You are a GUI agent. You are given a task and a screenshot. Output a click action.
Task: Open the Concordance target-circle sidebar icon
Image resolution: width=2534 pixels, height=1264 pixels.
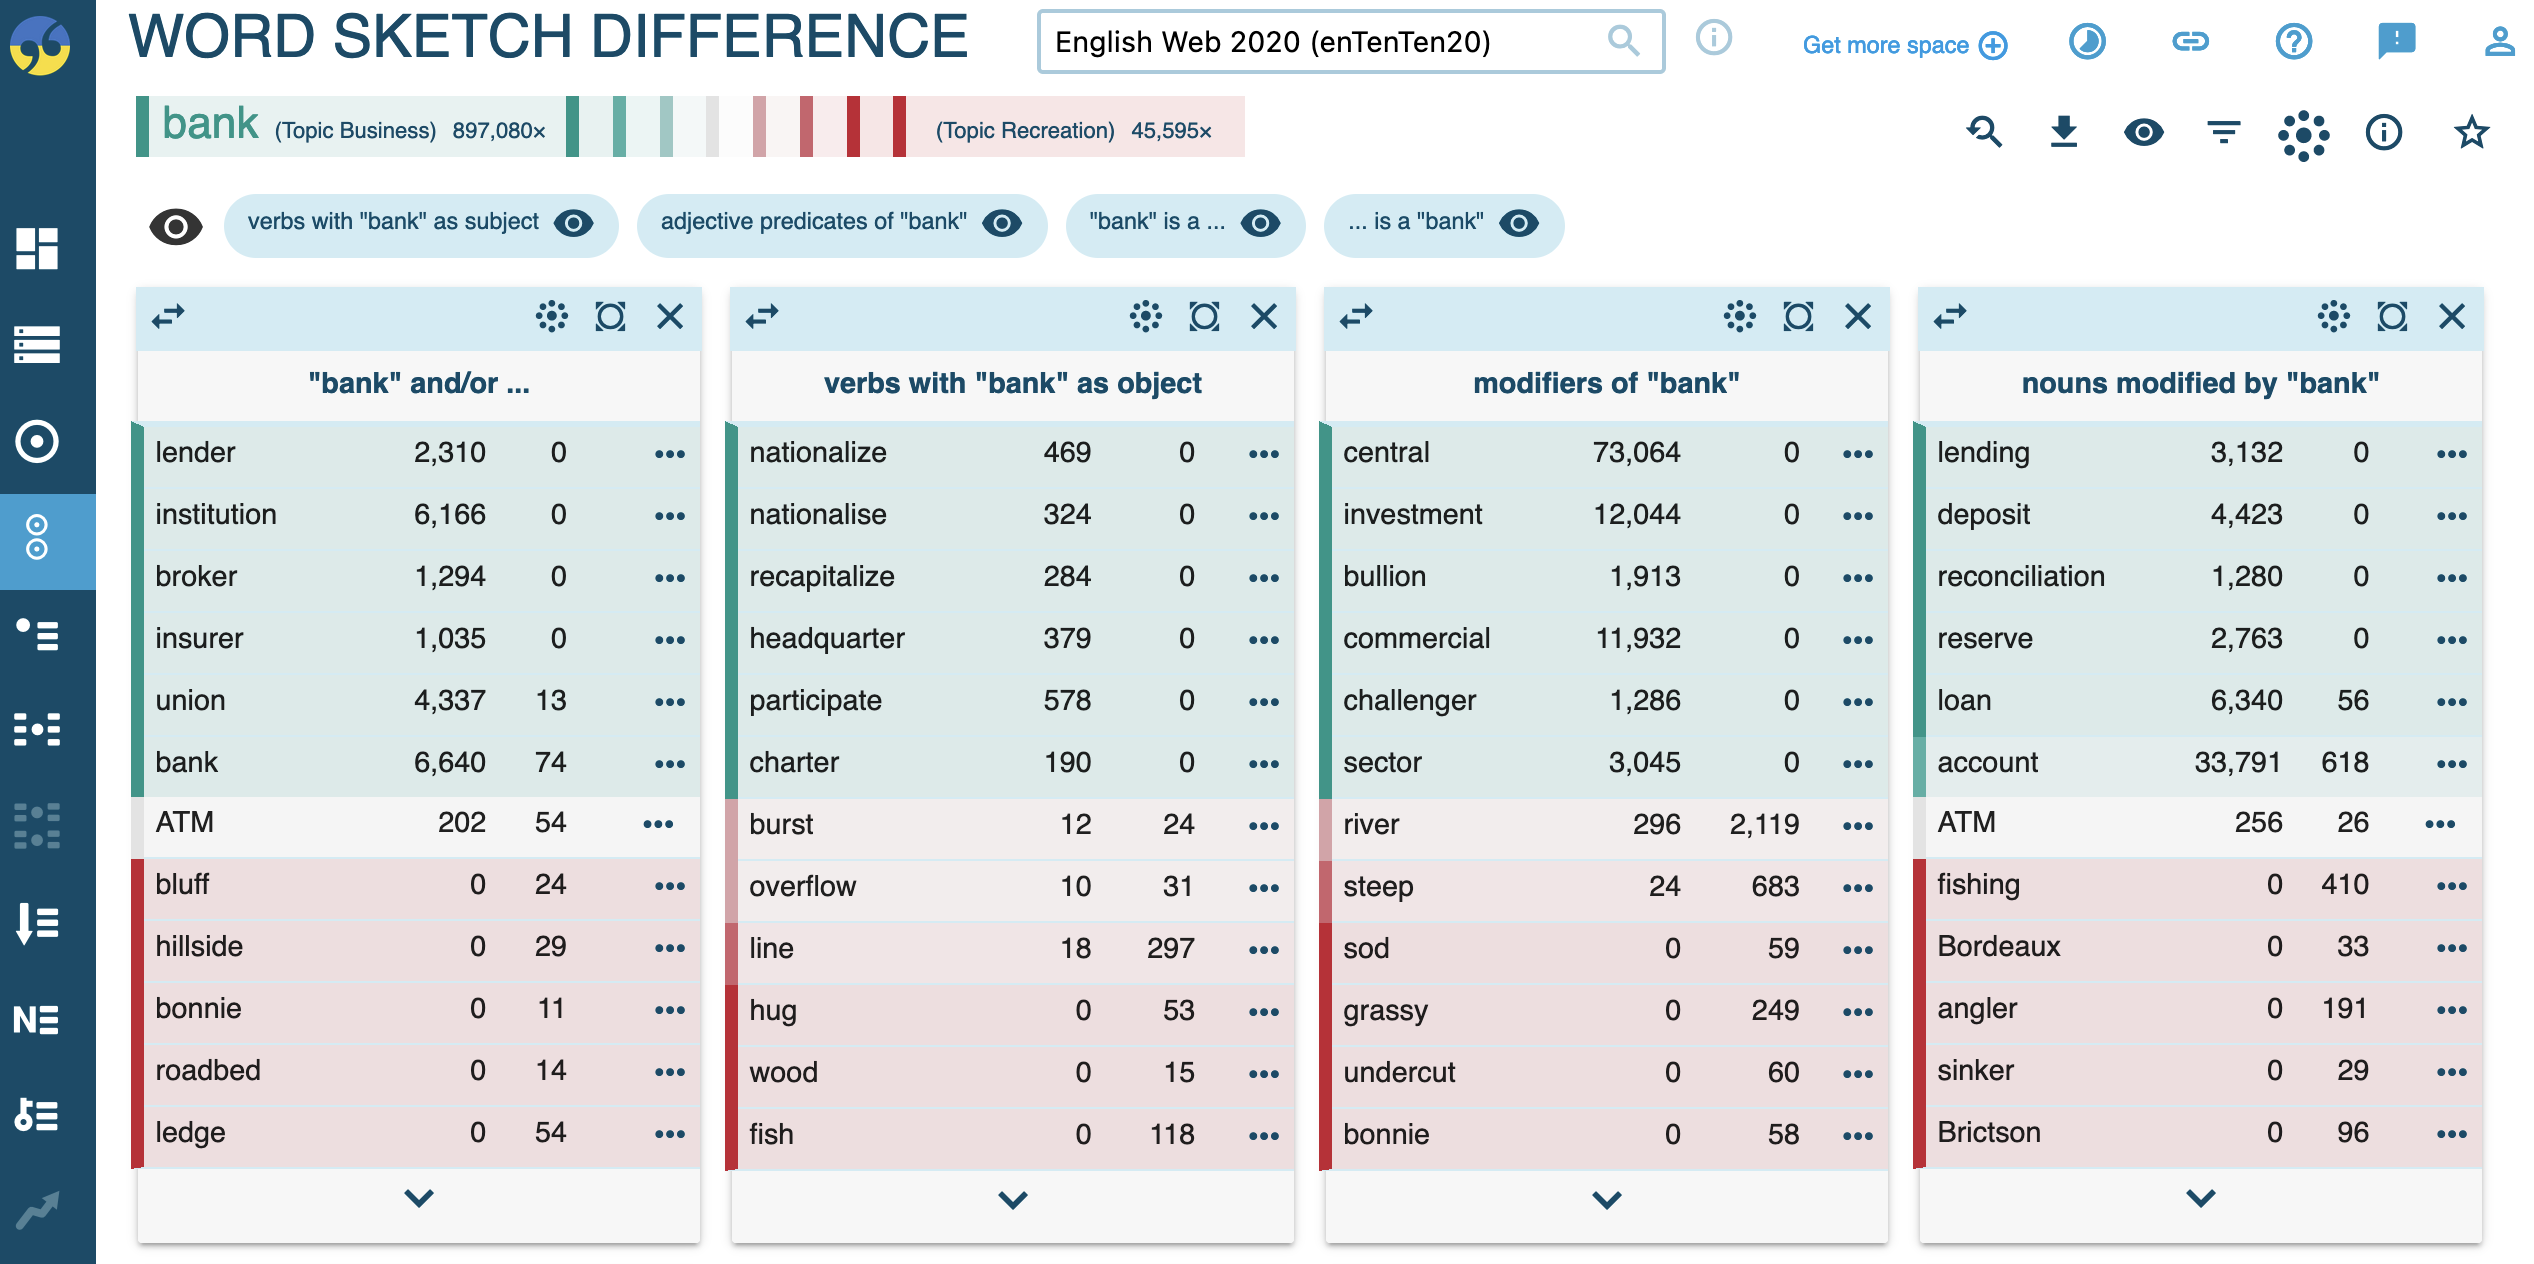point(37,441)
